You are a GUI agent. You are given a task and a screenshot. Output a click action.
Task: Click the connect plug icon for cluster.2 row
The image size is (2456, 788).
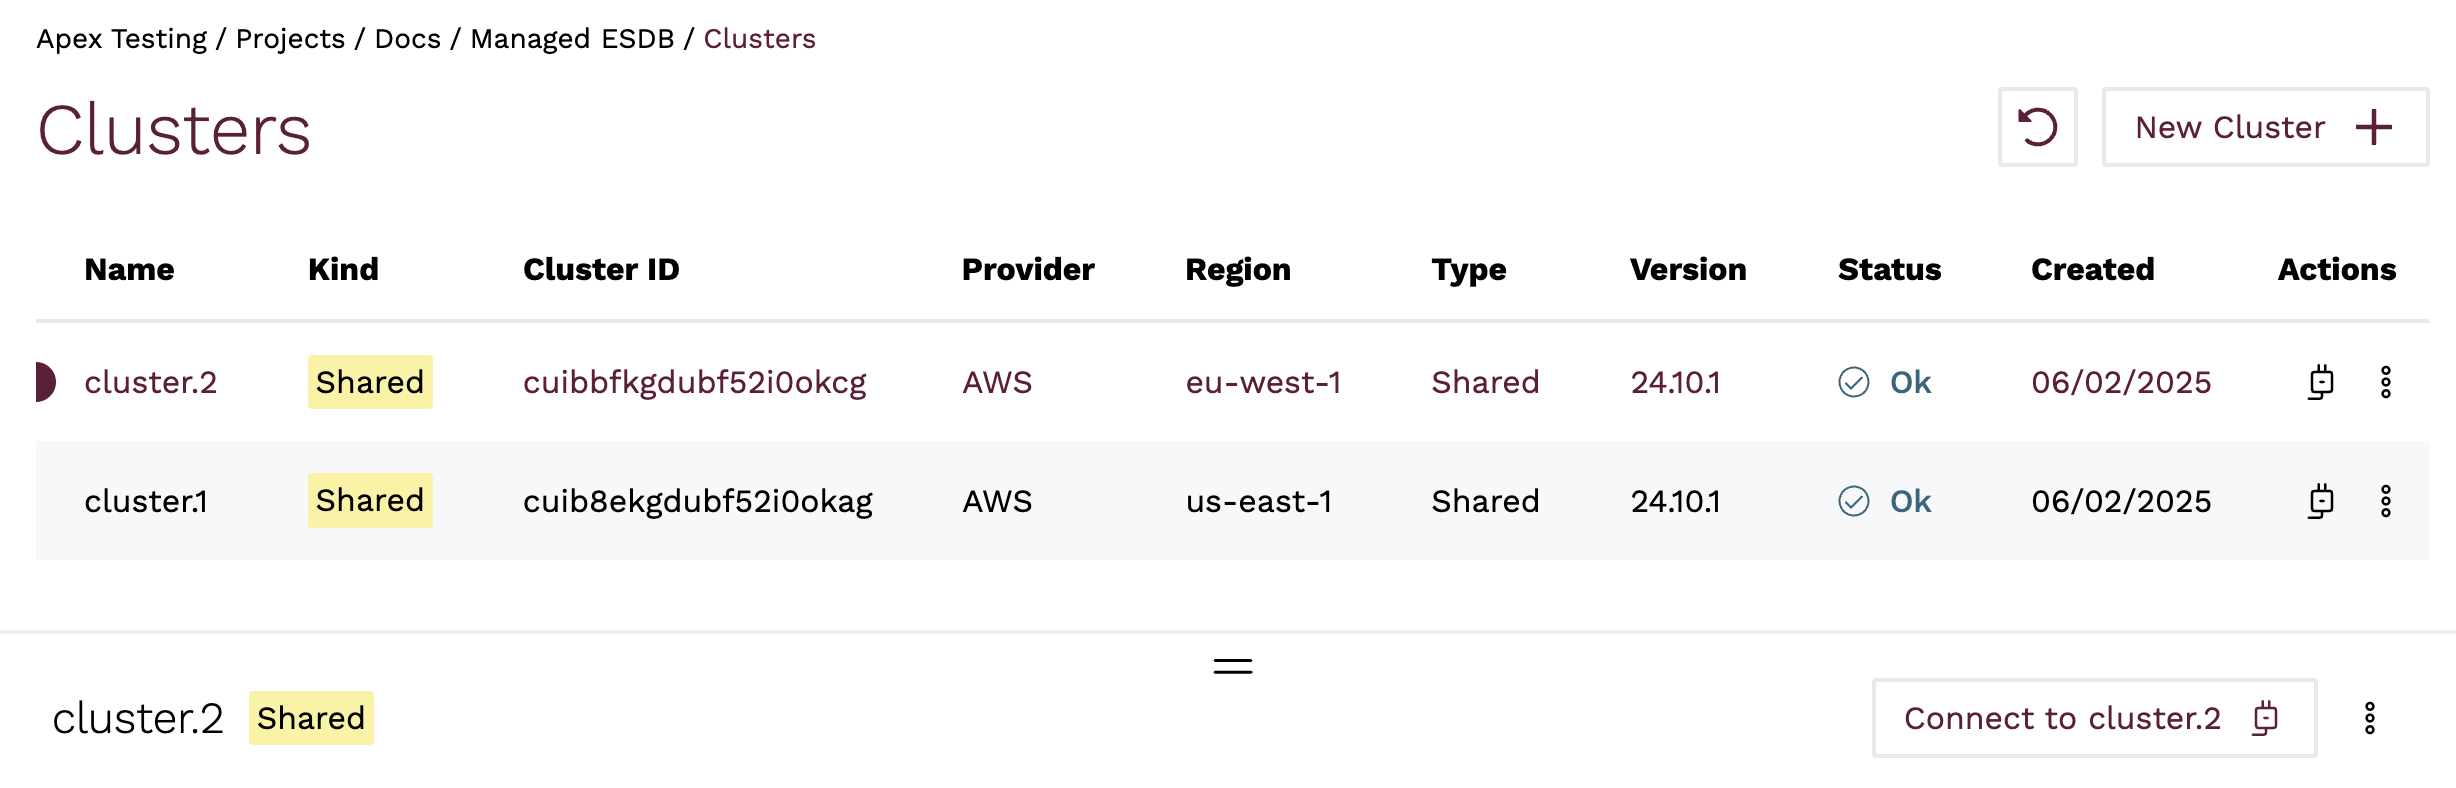(x=2320, y=382)
